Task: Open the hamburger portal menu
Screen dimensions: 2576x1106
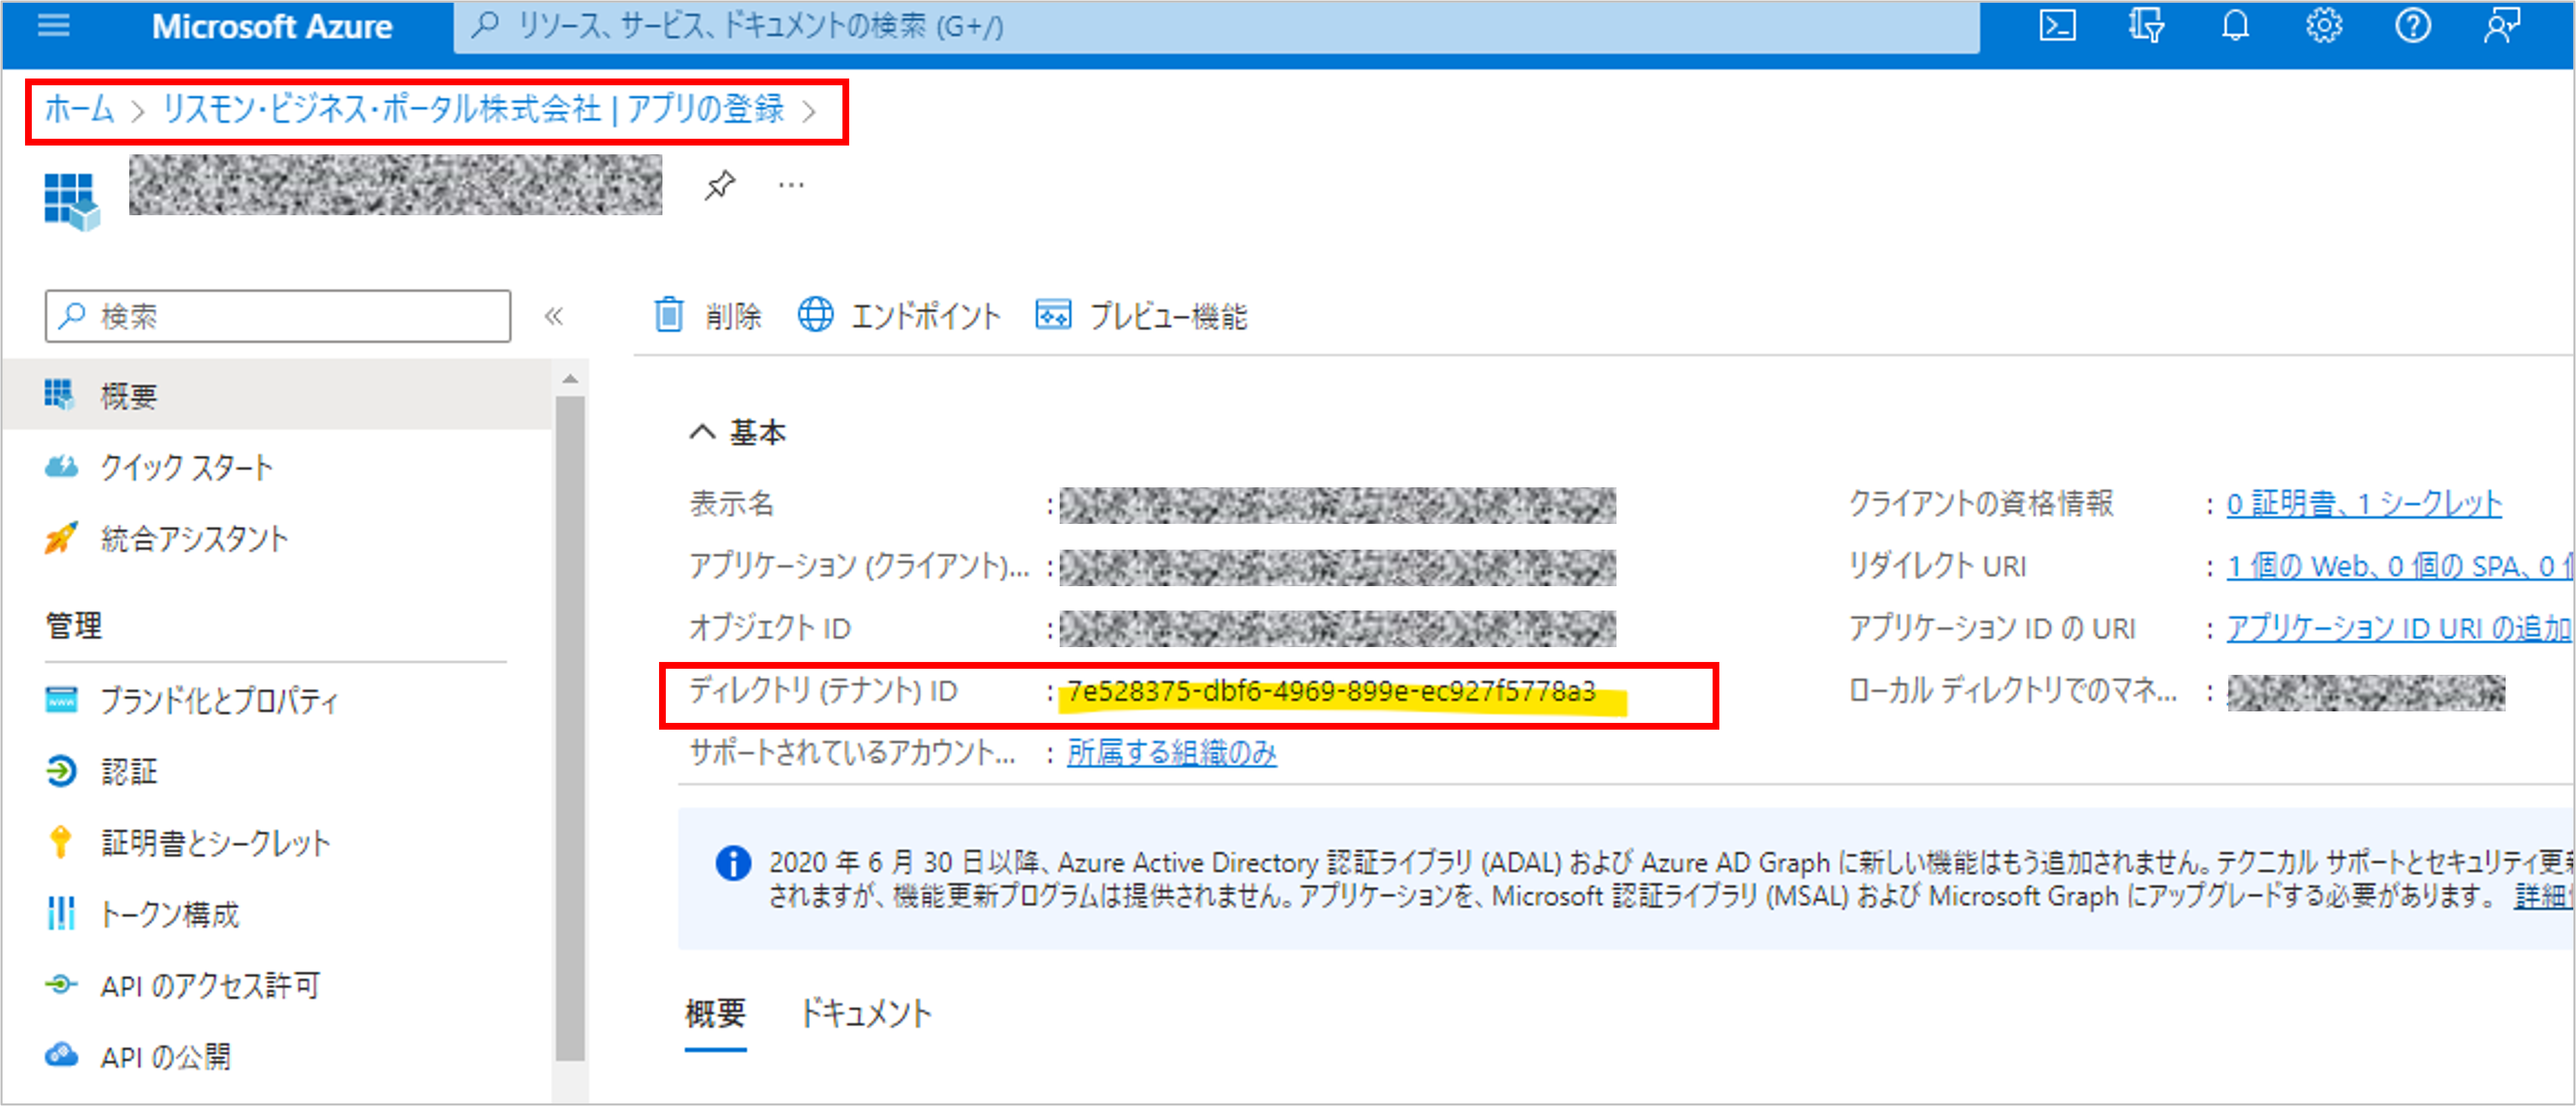Action: click(53, 26)
